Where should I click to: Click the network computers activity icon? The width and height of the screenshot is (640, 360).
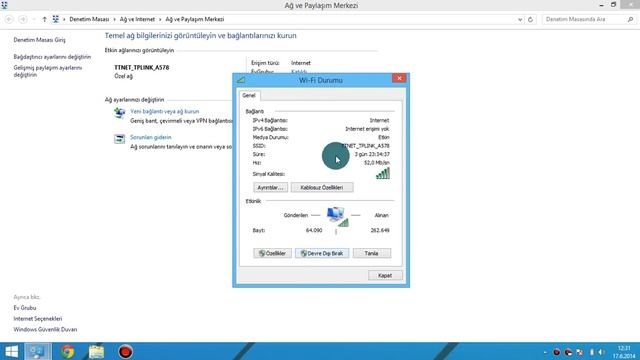pos(337,216)
